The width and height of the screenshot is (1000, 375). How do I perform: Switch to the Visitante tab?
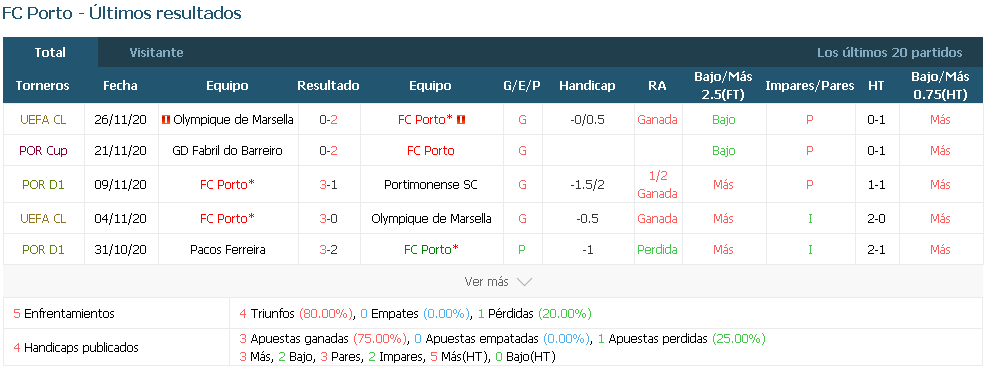(156, 53)
